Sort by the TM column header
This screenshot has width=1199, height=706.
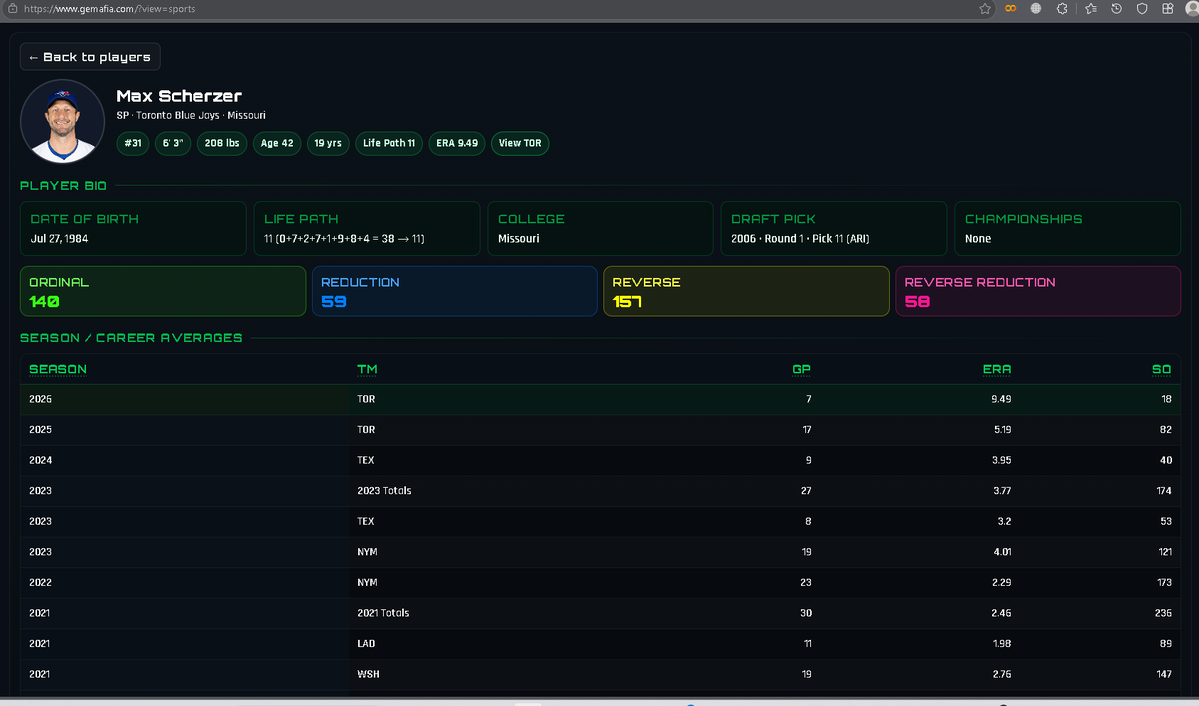pyautogui.click(x=367, y=369)
